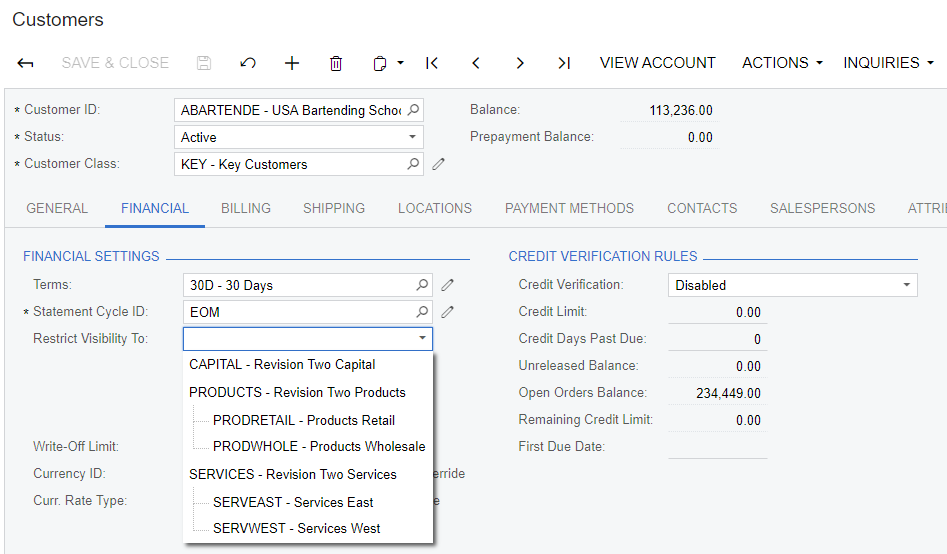Click the clipboard icon in toolbar
The image size is (947, 554).
[x=380, y=63]
